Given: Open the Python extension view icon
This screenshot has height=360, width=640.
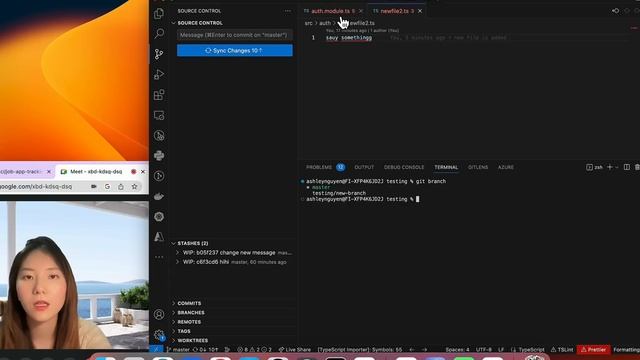Looking at the screenshot, I should (x=159, y=156).
